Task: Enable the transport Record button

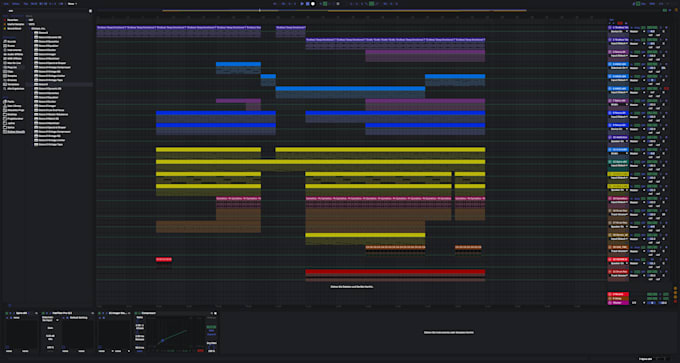Action: tap(313, 3)
